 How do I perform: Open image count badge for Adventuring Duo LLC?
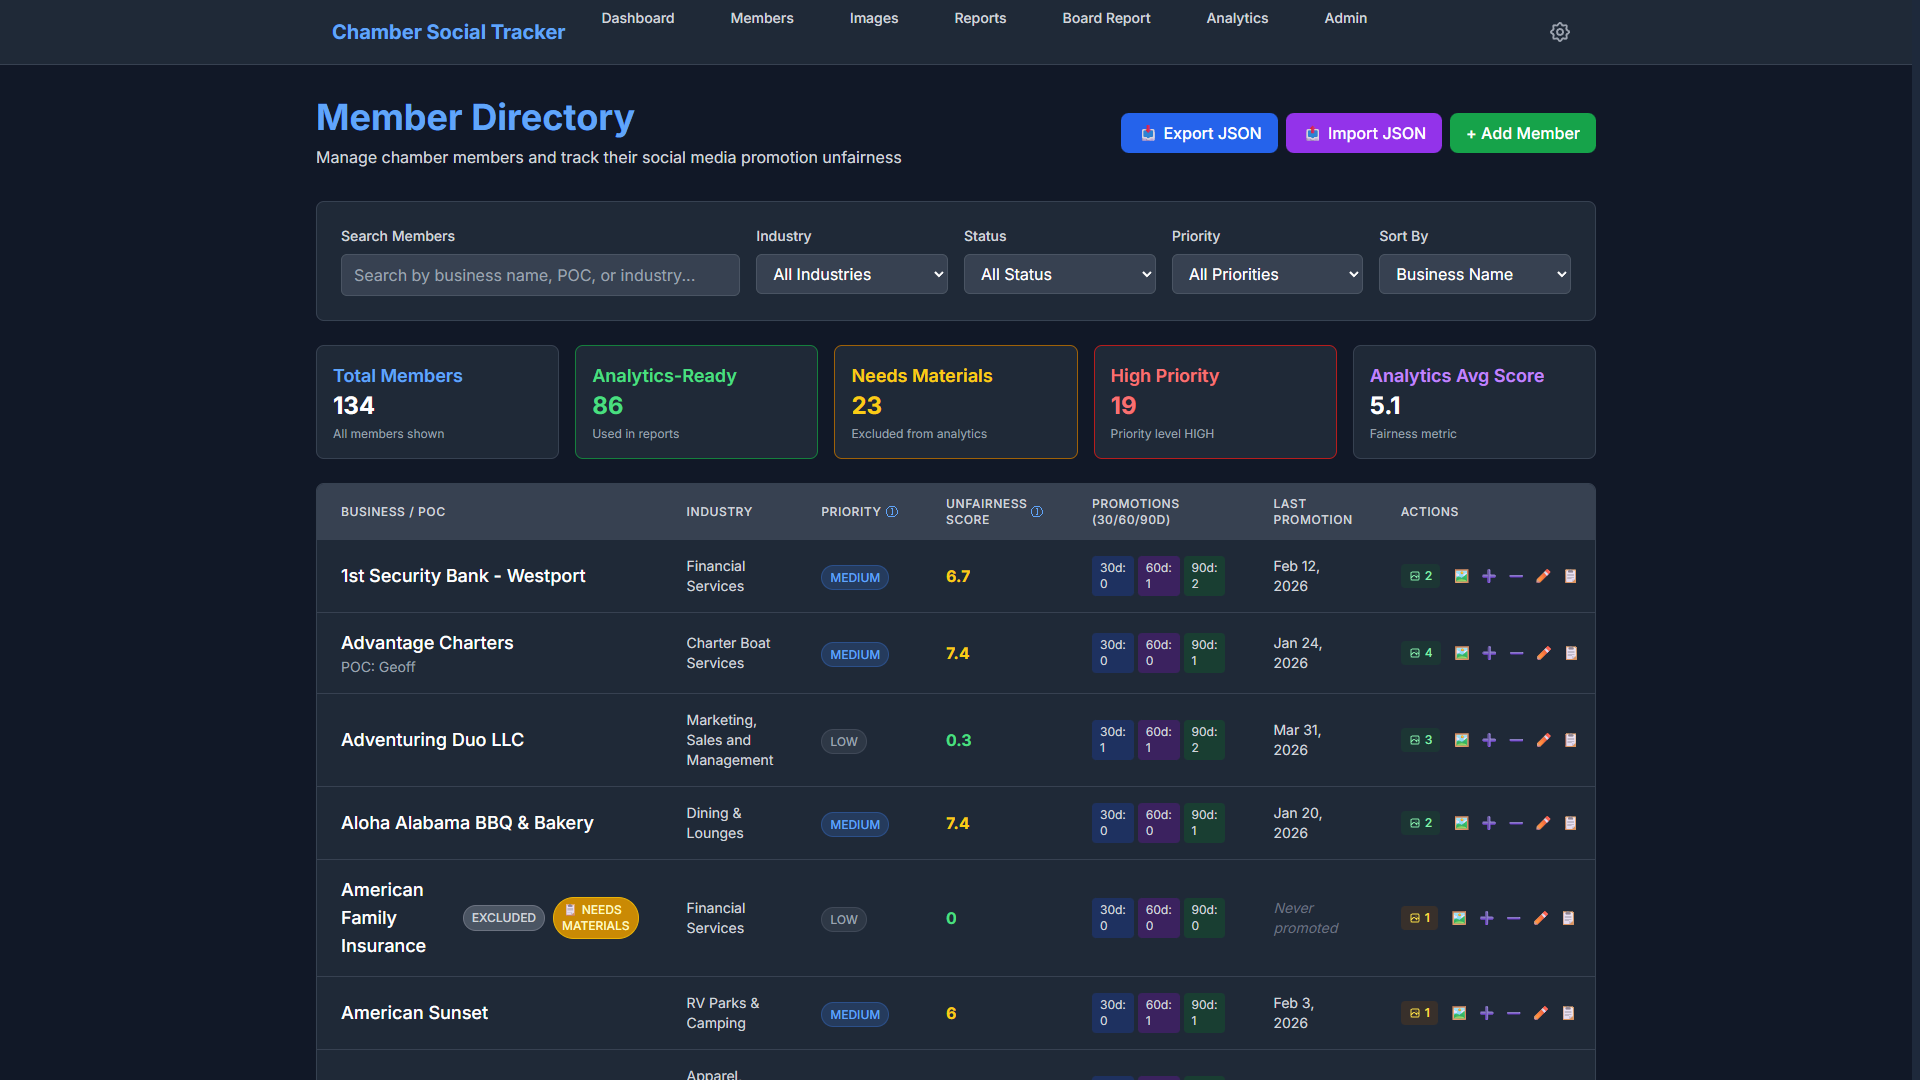click(1420, 740)
